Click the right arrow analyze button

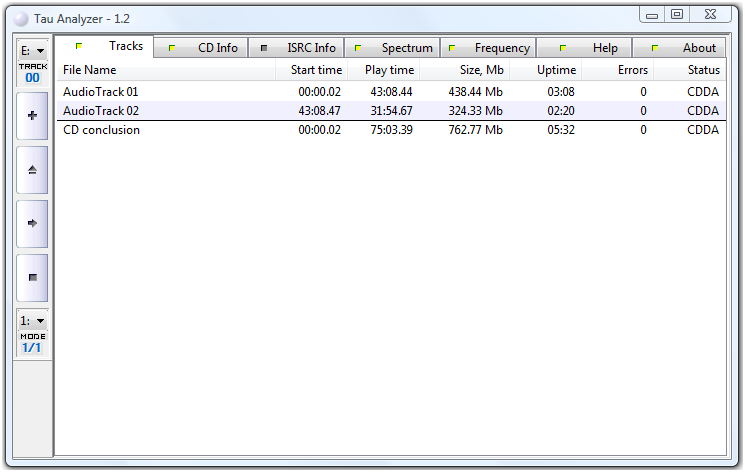(x=32, y=224)
